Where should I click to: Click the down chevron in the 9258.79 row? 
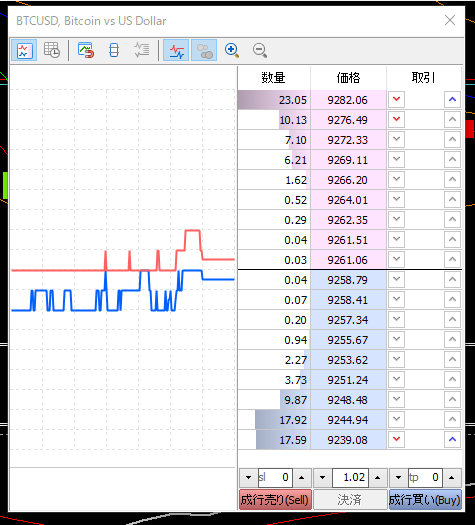[397, 279]
